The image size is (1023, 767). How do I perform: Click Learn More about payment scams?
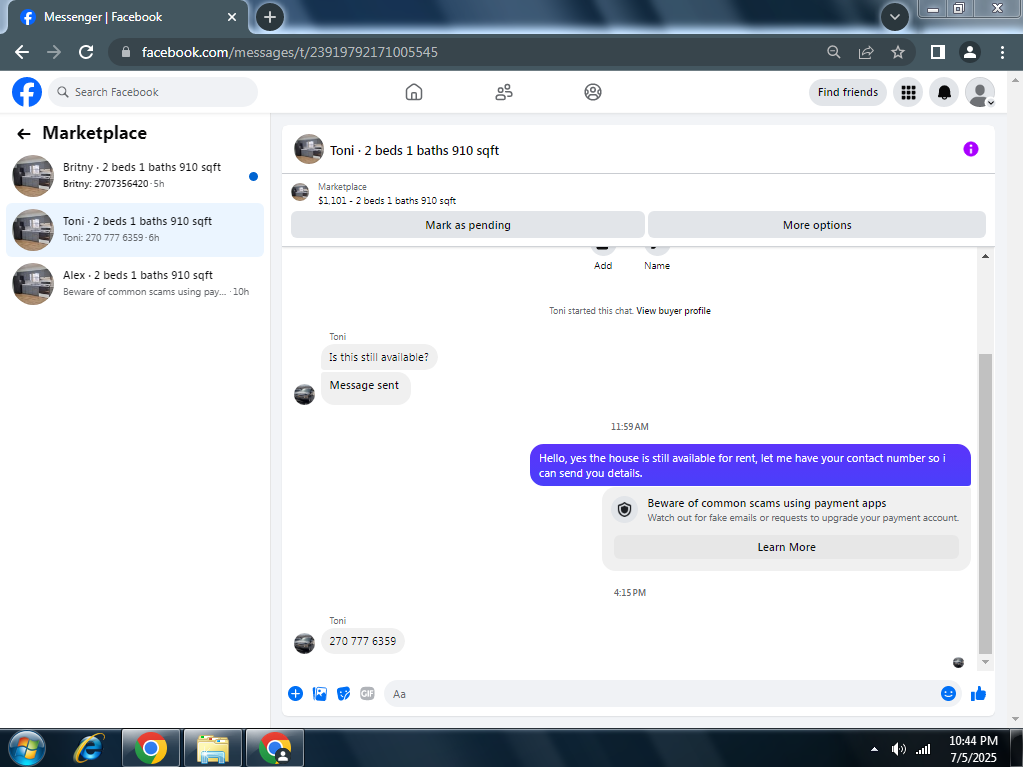pos(786,547)
